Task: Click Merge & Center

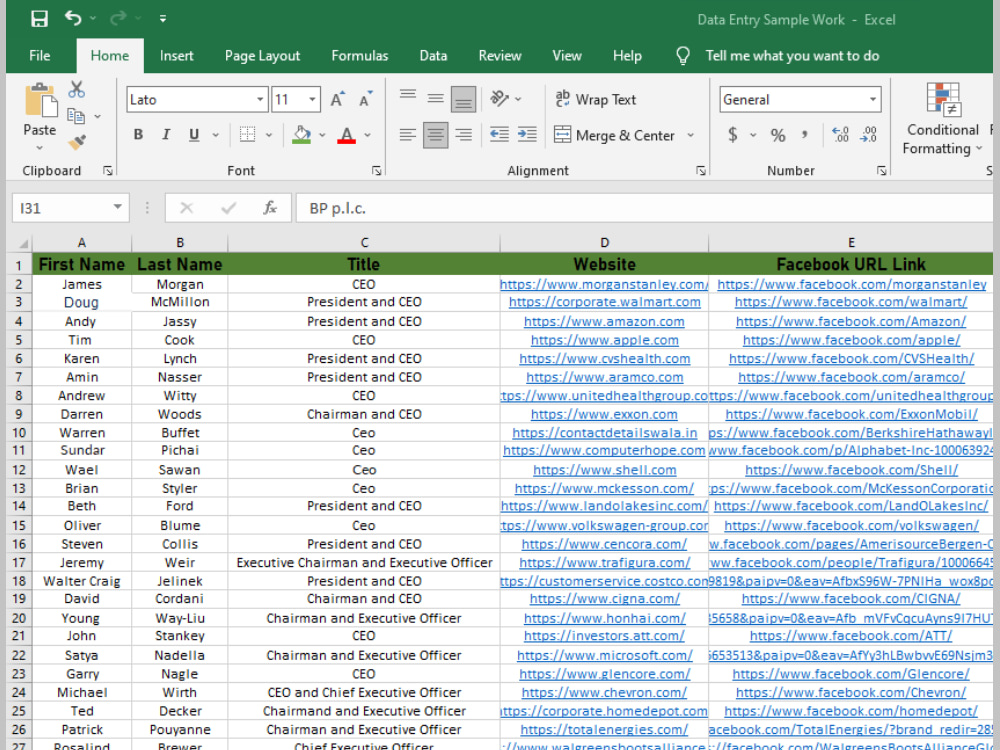Action: click(x=614, y=135)
